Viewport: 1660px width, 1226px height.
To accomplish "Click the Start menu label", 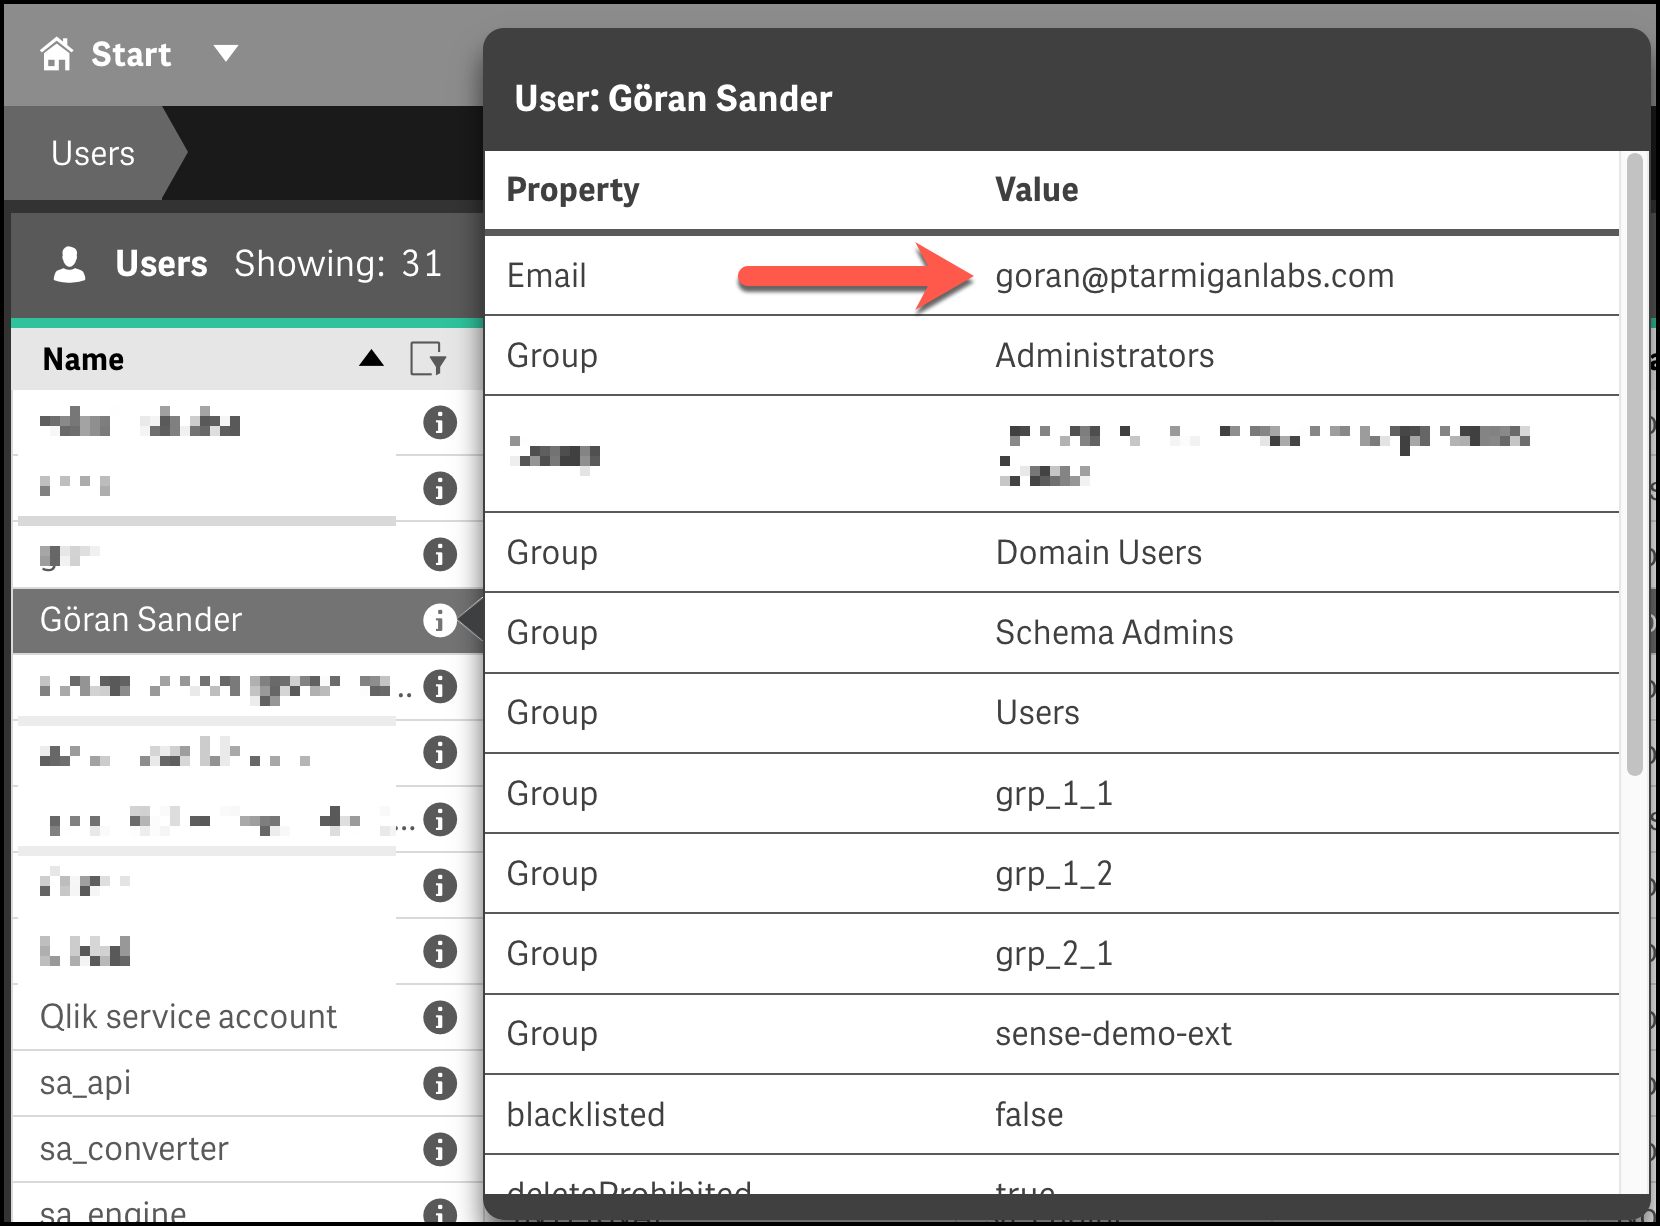I will click(131, 54).
